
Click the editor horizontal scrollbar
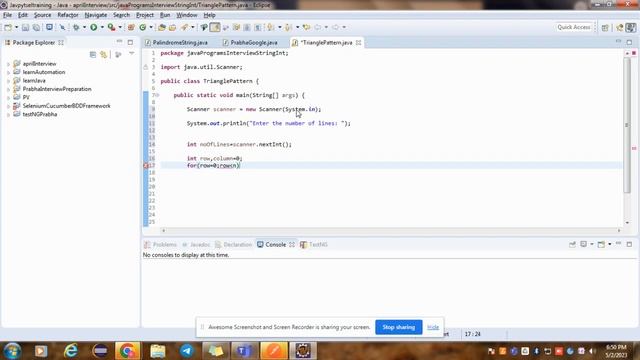point(391,230)
